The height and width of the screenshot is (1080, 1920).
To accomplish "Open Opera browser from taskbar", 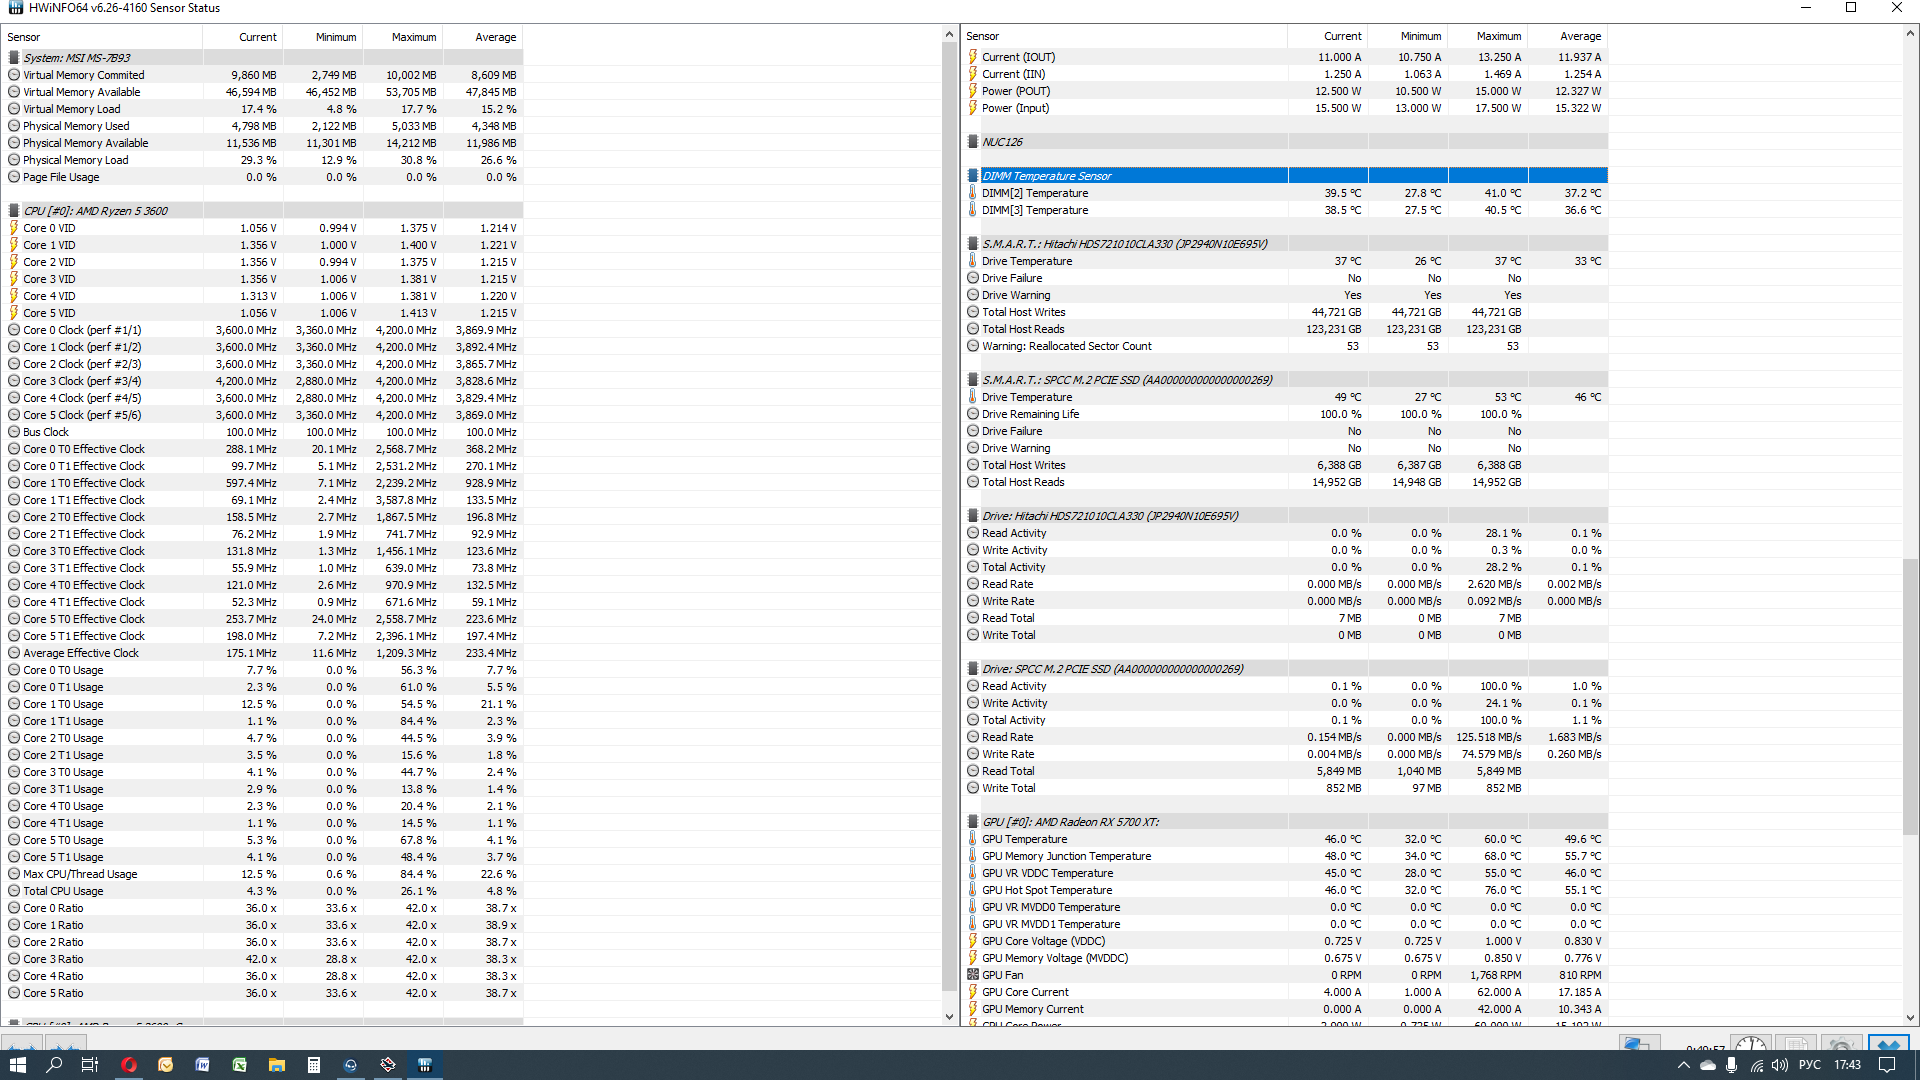I will (x=129, y=1065).
